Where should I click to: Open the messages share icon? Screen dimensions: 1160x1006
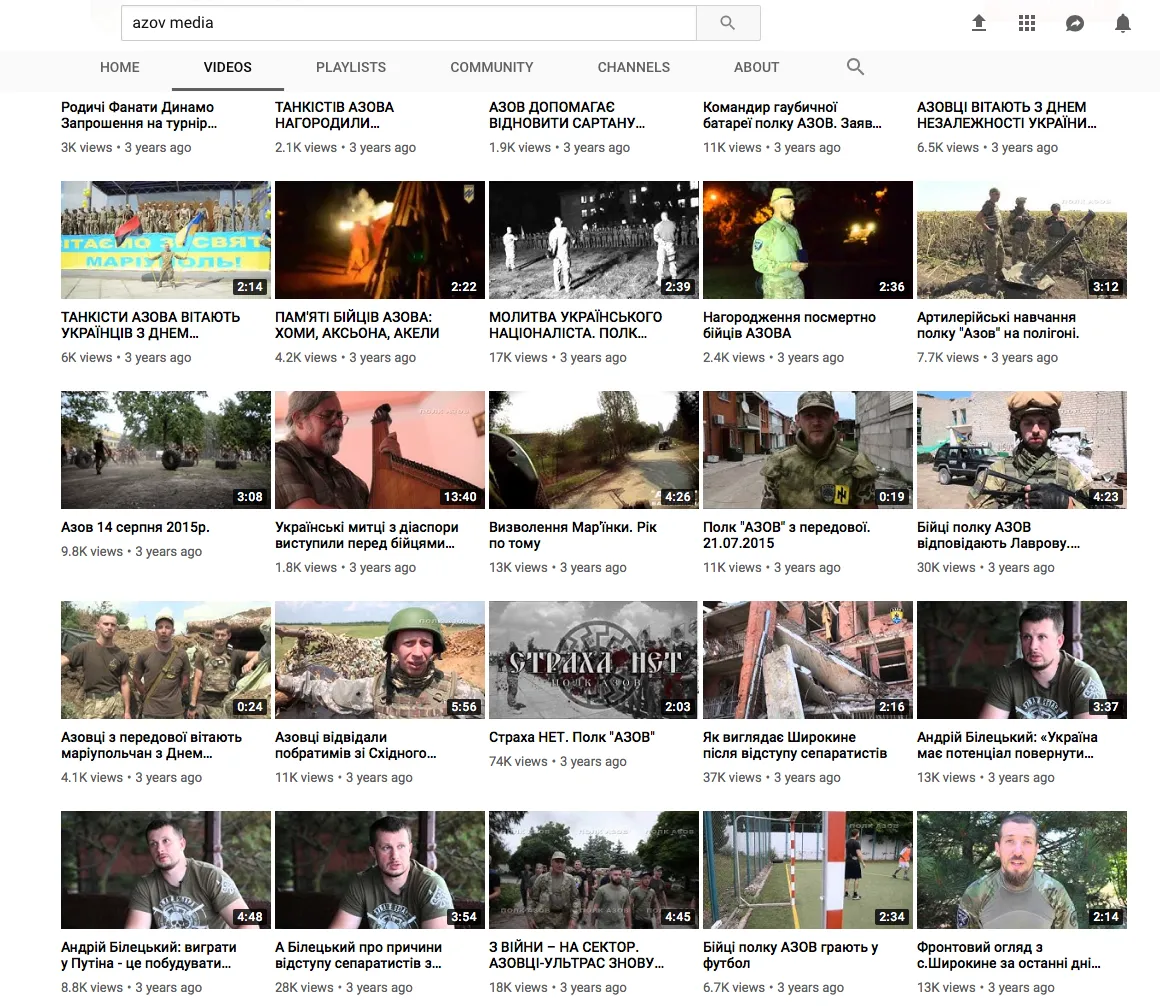pyautogui.click(x=1075, y=23)
